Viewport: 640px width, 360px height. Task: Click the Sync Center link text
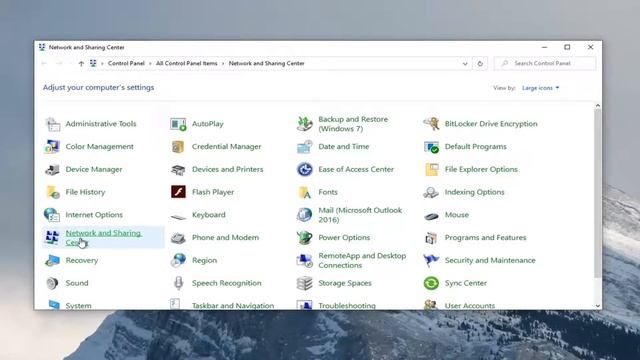pos(466,283)
